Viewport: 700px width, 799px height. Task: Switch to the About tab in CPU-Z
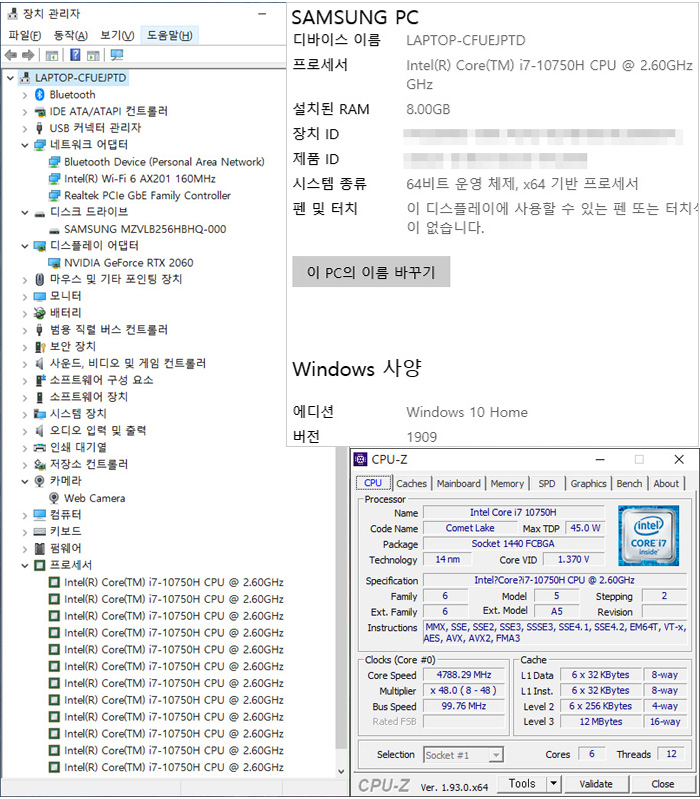click(x=666, y=484)
